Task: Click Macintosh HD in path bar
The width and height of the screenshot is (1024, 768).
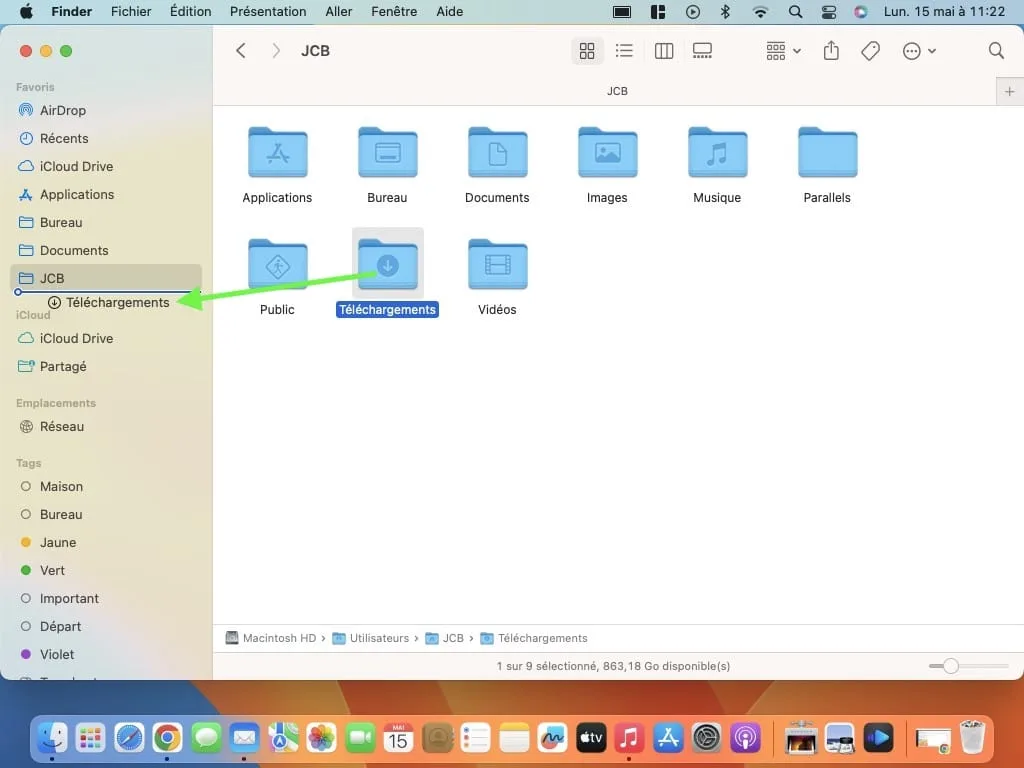Action: pyautogui.click(x=271, y=638)
